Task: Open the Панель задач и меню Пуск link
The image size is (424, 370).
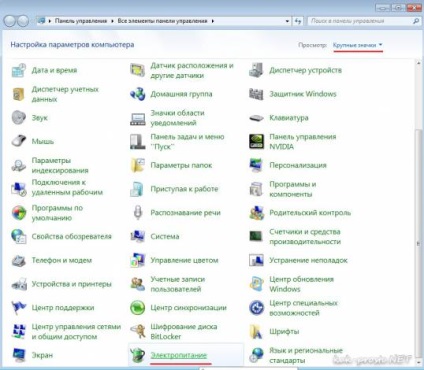Action: coord(187,141)
